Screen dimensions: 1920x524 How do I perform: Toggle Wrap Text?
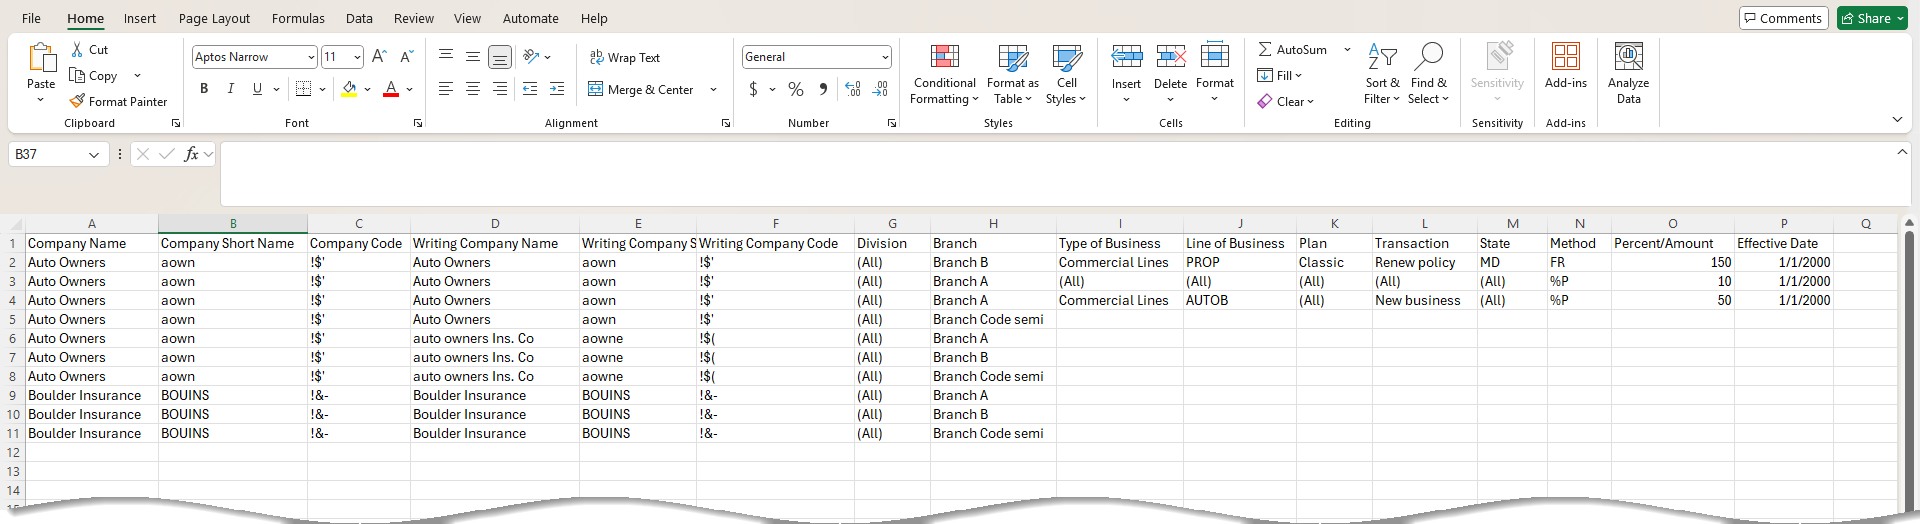pyautogui.click(x=625, y=57)
